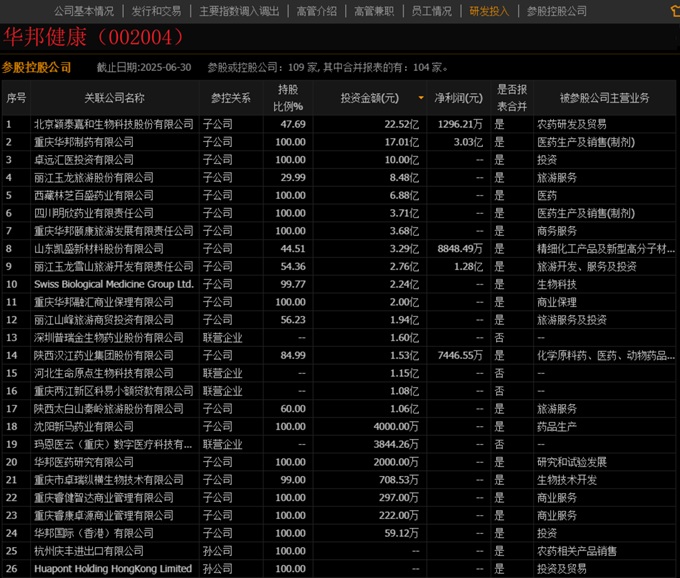
Task: Select the 高管介绍 tab
Action: pyautogui.click(x=317, y=11)
